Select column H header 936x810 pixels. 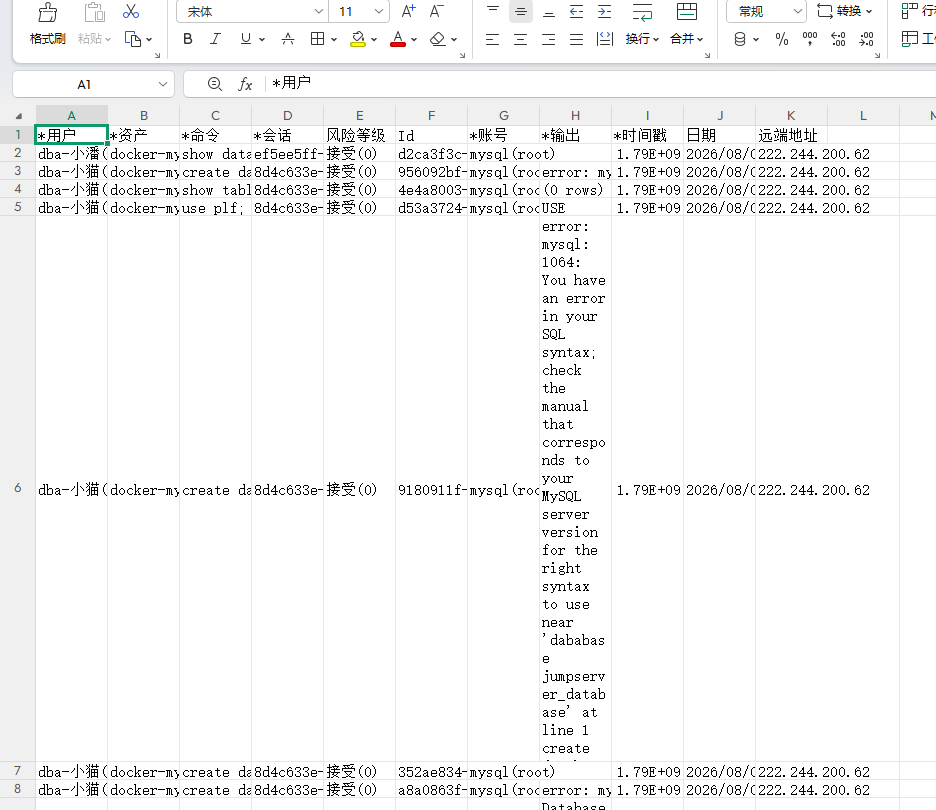[575, 115]
